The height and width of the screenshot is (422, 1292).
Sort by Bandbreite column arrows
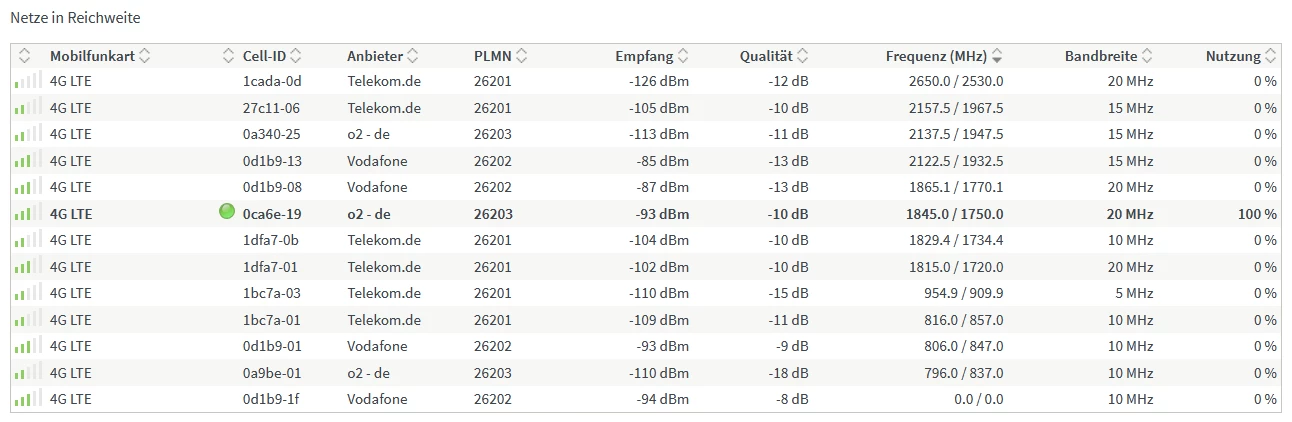1147,56
